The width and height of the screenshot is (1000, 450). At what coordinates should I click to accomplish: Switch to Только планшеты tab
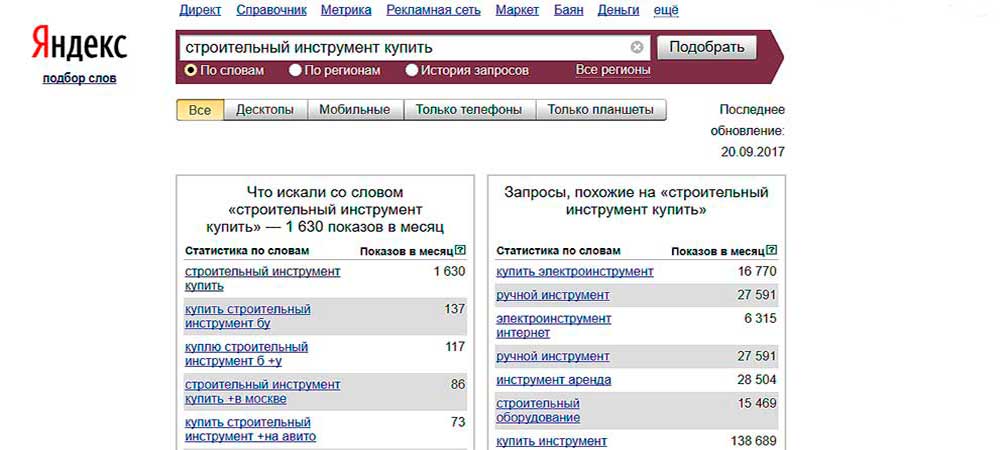(x=600, y=110)
